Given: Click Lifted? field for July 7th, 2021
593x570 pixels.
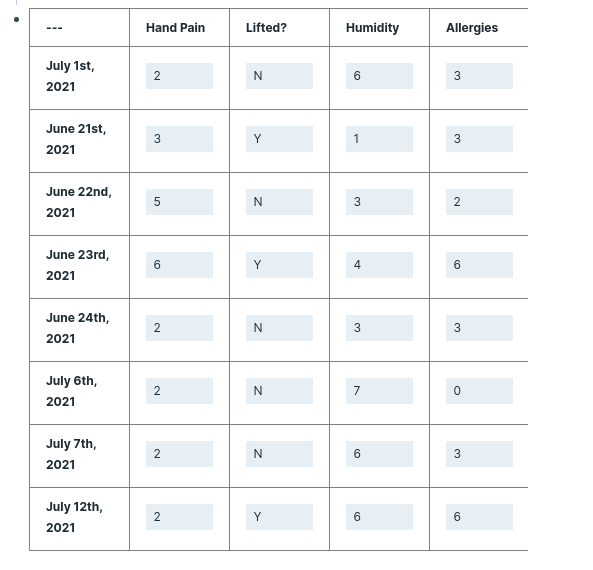Looking at the screenshot, I should point(279,454).
